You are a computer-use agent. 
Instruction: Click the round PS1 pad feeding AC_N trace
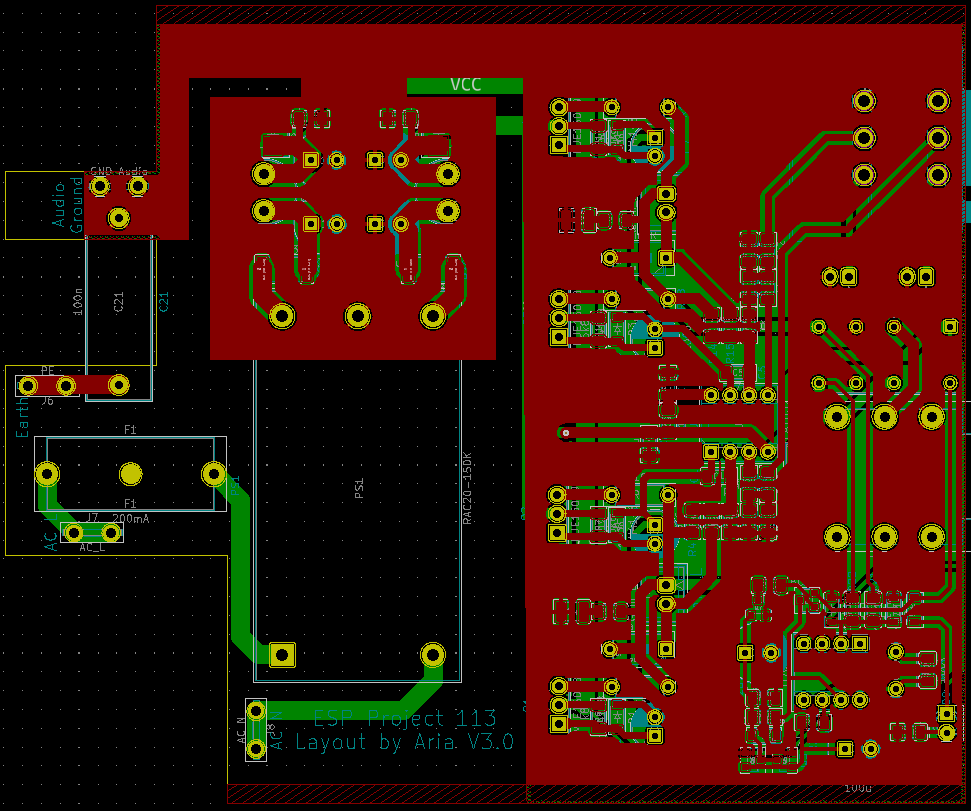point(433,655)
